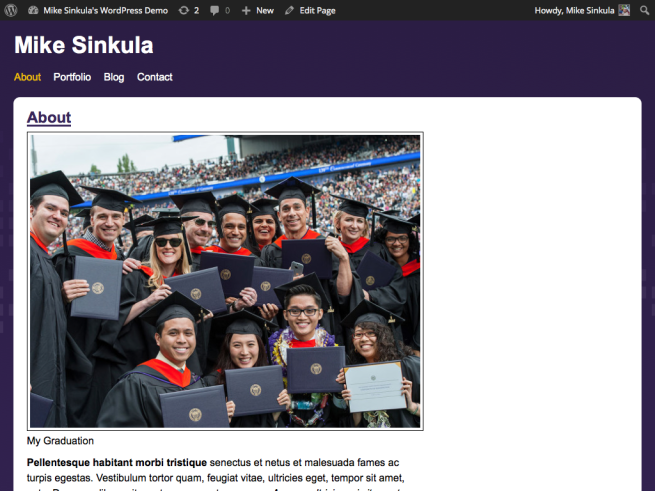Open the New content menu
The height and width of the screenshot is (491, 655).
[265, 10]
